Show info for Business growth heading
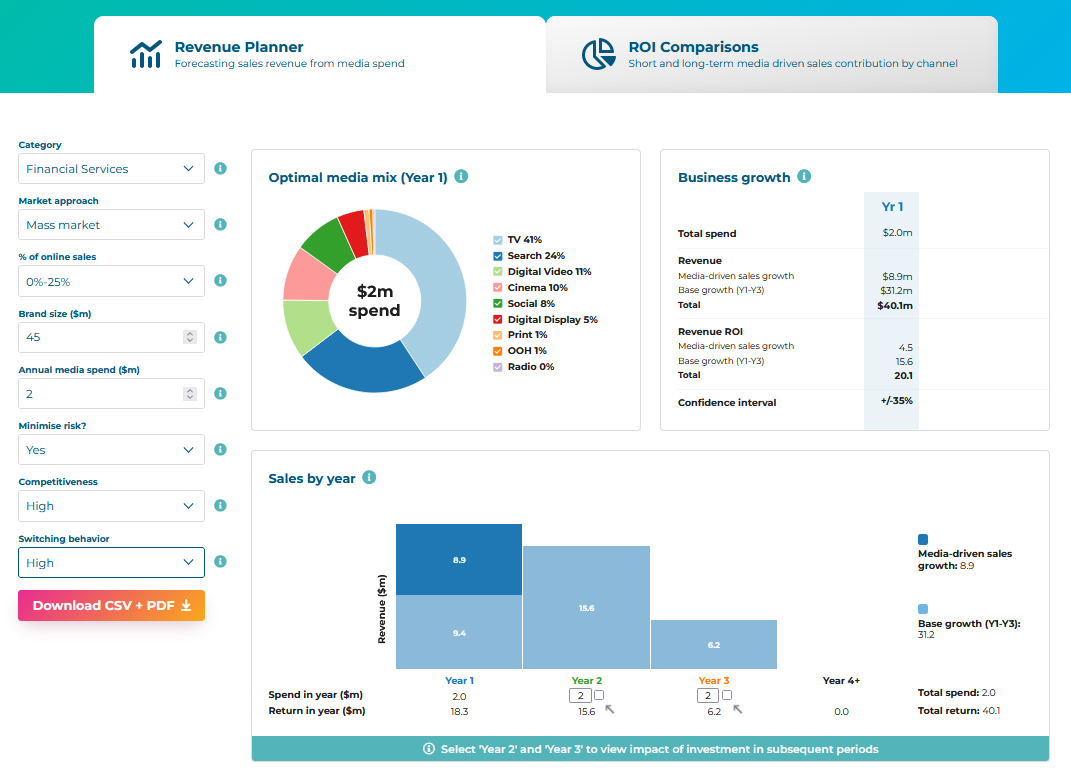The width and height of the screenshot is (1071, 780). (805, 176)
